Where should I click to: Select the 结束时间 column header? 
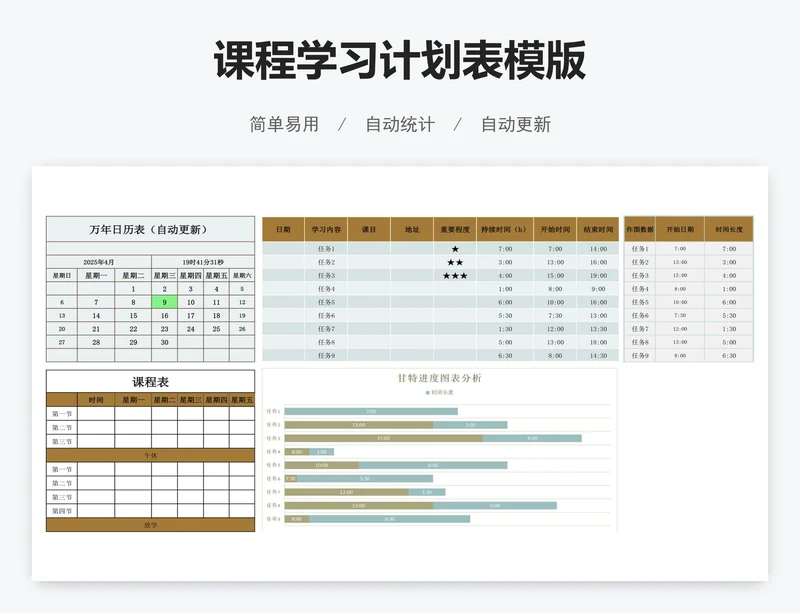click(598, 229)
